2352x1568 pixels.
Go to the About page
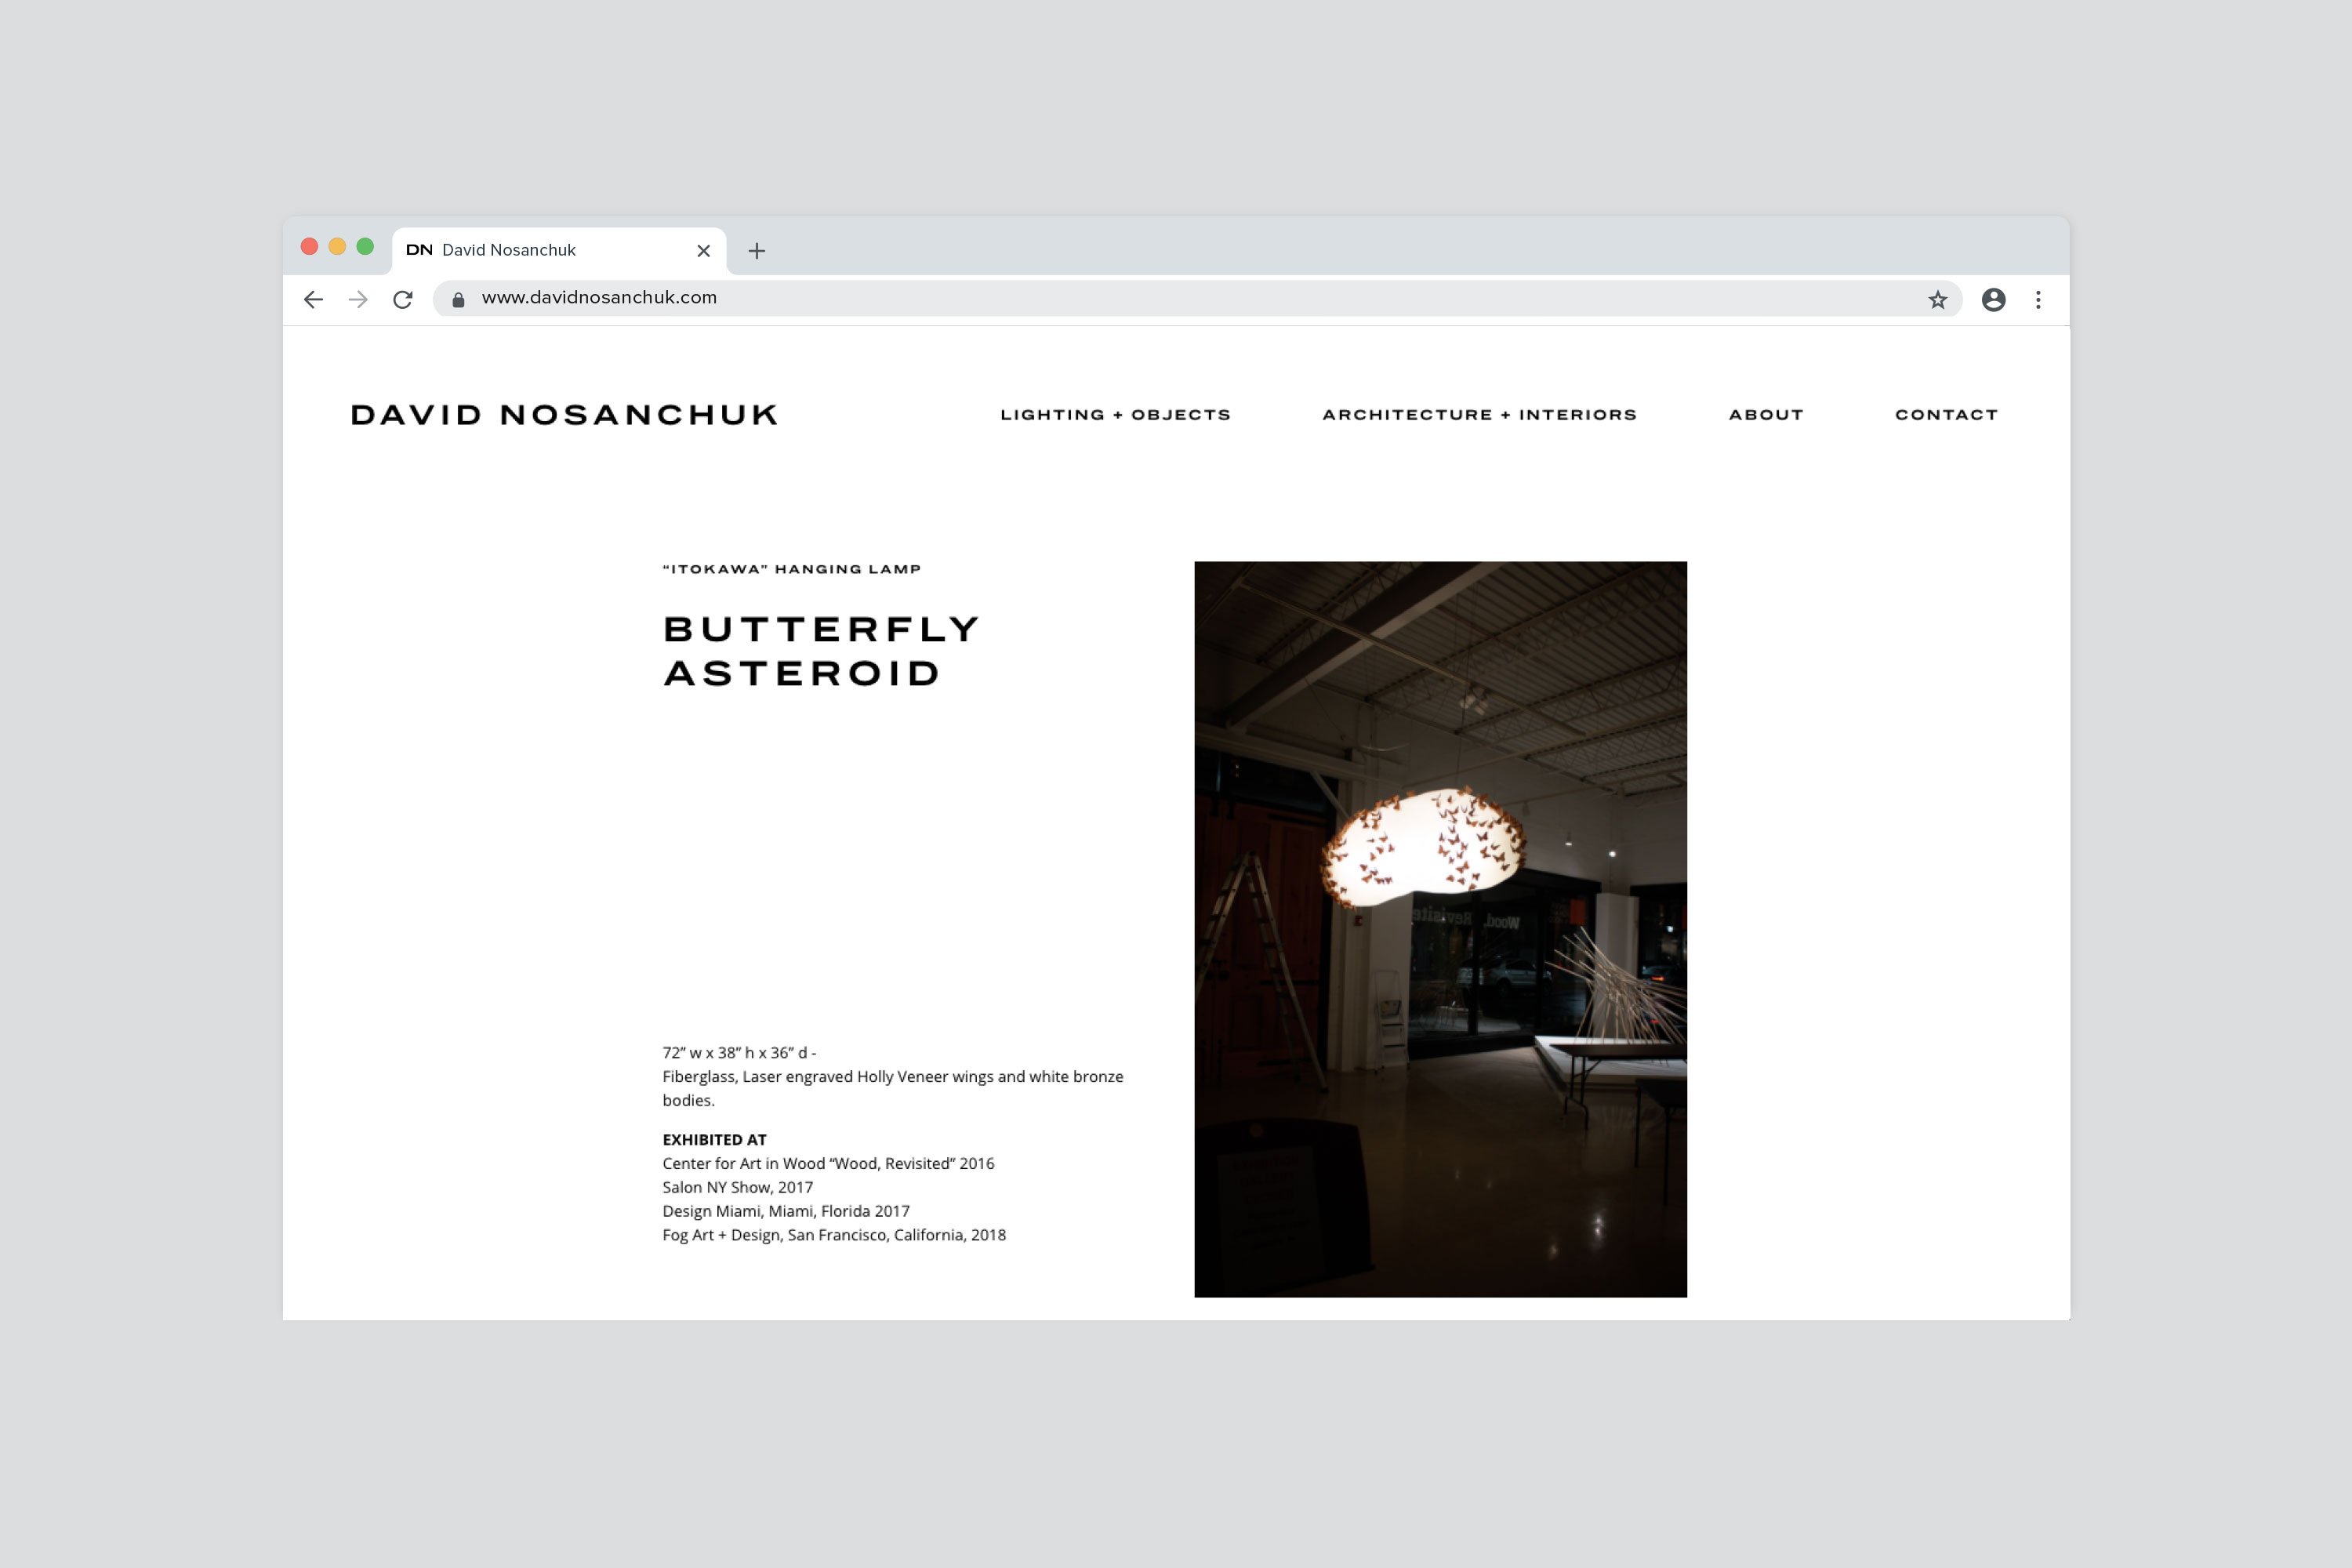click(1766, 415)
